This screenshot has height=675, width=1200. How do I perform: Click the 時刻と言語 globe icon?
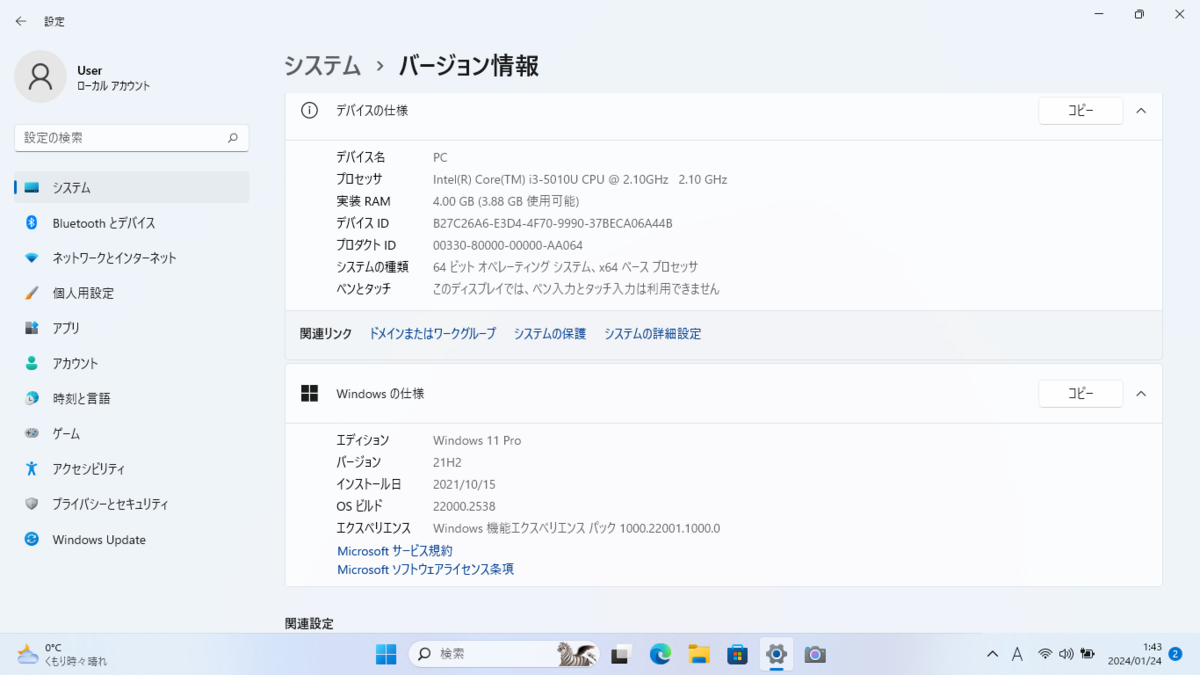[32, 398]
